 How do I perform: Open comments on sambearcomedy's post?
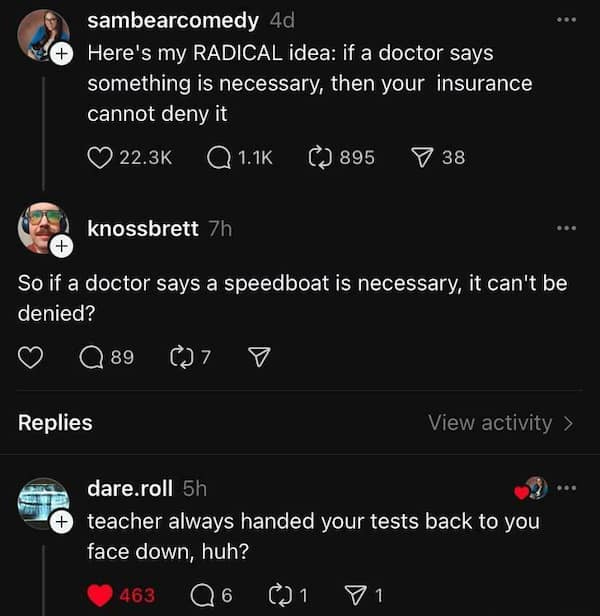219,157
